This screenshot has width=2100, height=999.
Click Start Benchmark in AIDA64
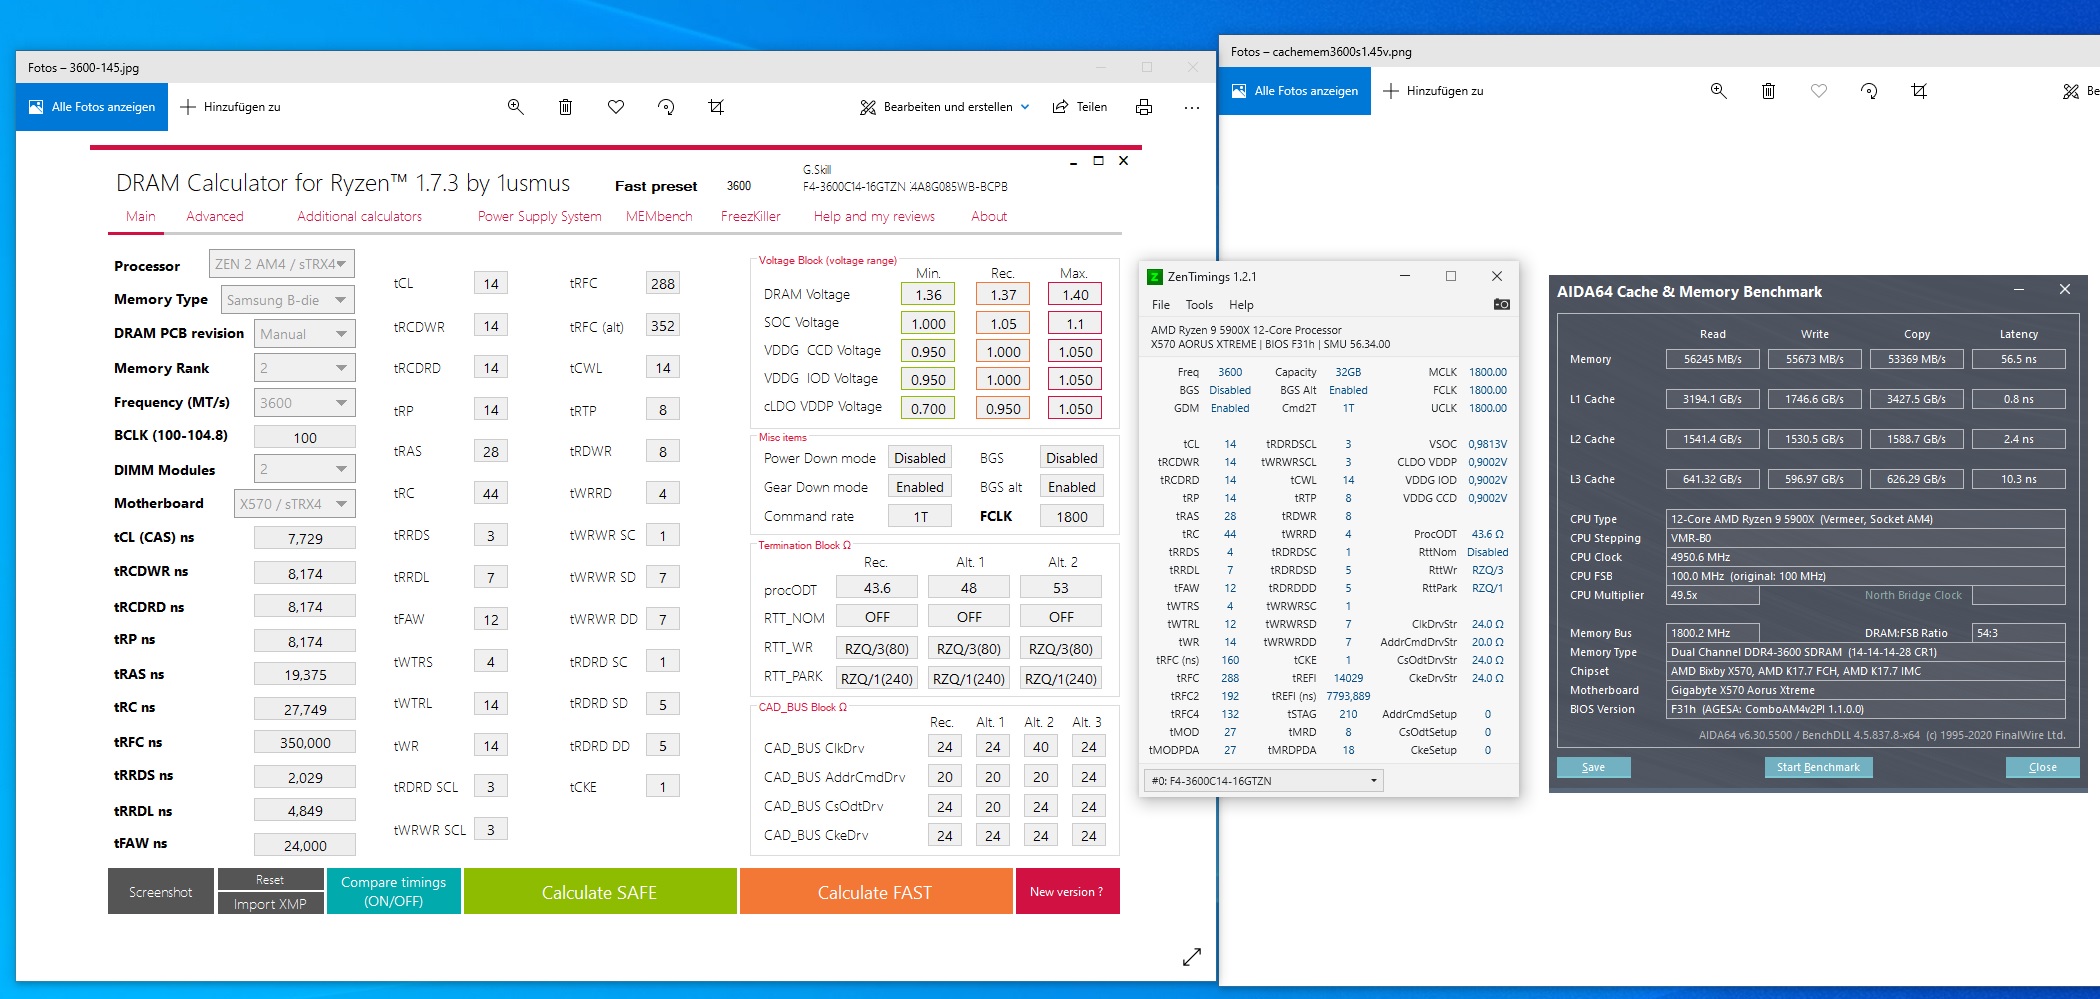click(1818, 767)
